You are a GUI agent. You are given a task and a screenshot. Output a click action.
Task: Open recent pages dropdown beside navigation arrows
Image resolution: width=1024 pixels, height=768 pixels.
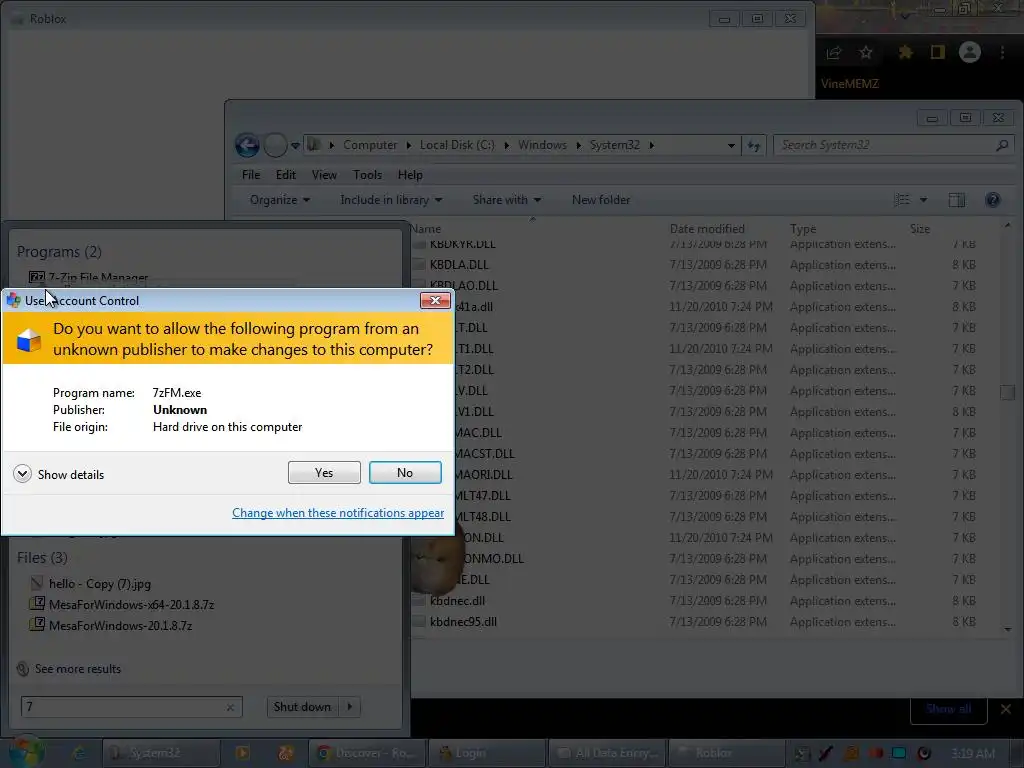click(x=295, y=146)
